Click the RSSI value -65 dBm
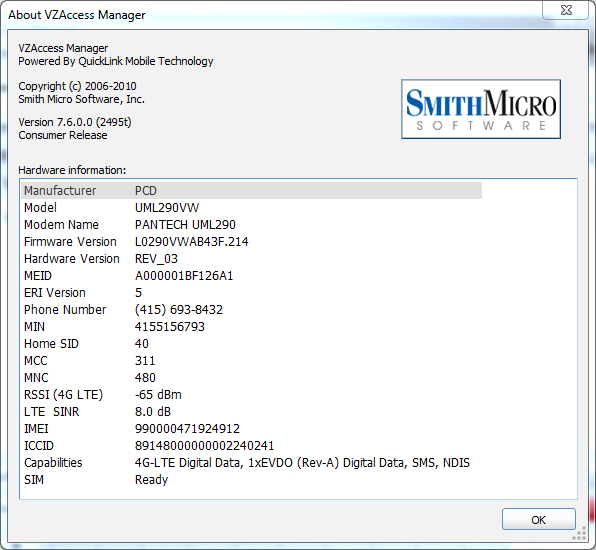596x550 pixels. (x=158, y=395)
